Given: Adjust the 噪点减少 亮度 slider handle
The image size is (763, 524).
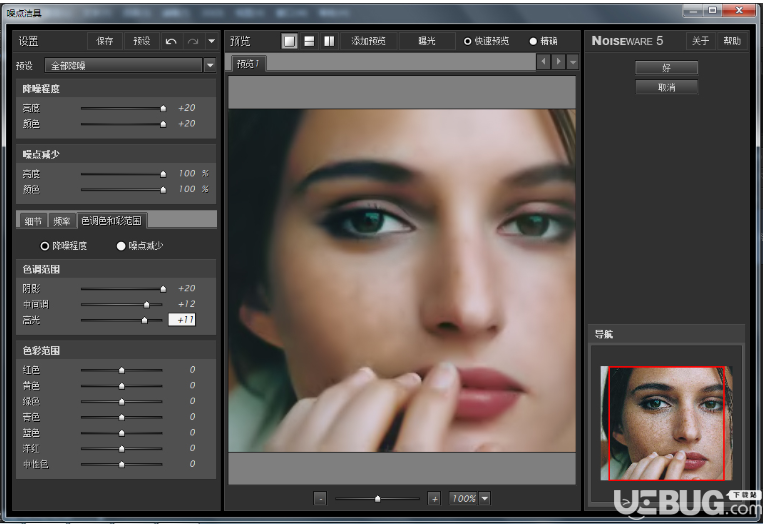Looking at the screenshot, I should point(164,174).
